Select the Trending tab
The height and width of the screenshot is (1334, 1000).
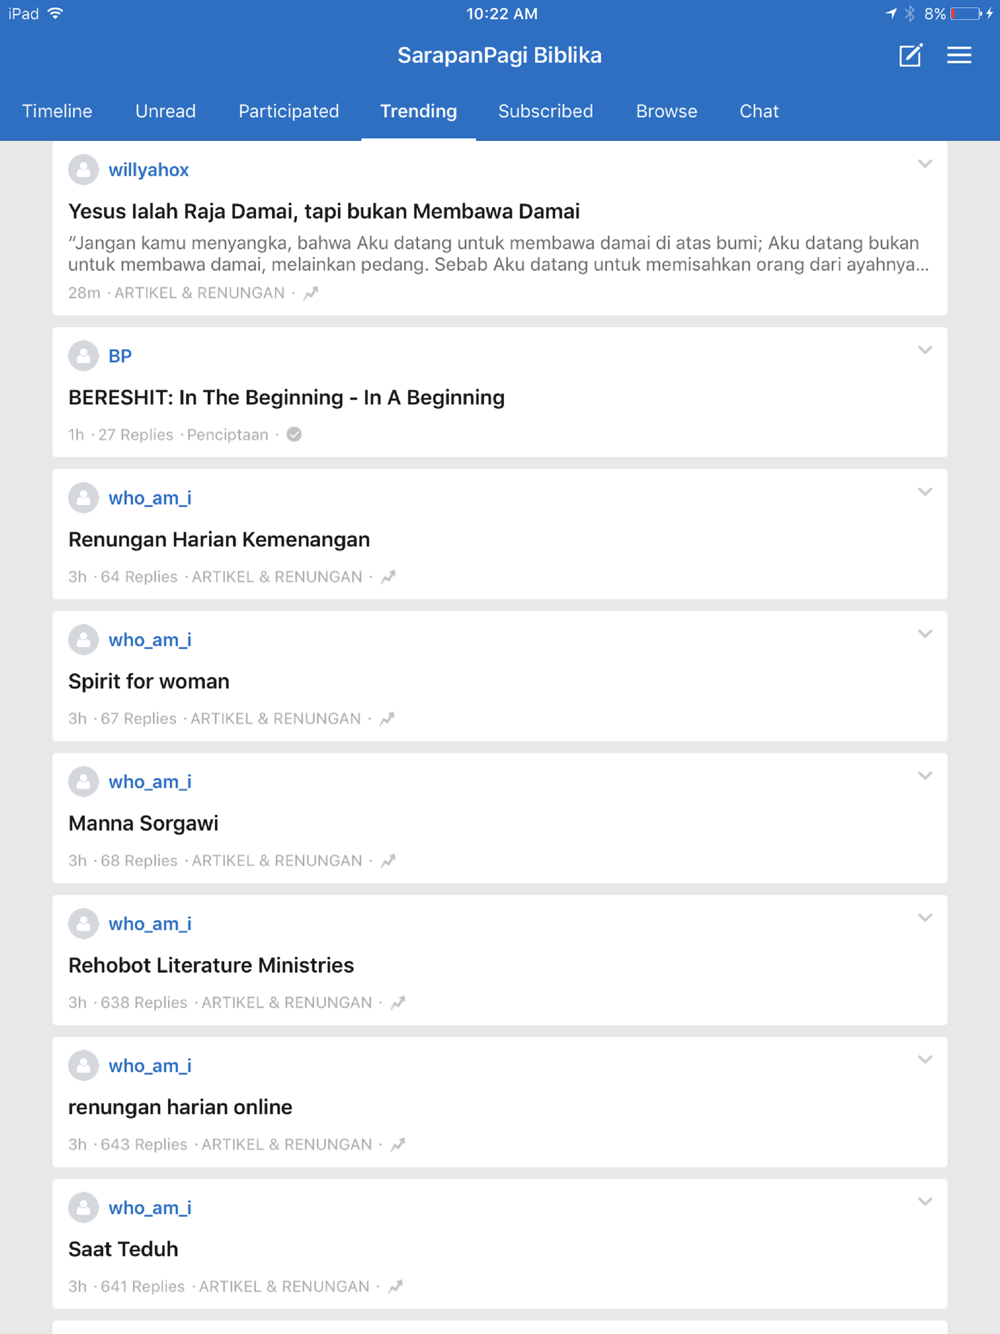(418, 111)
